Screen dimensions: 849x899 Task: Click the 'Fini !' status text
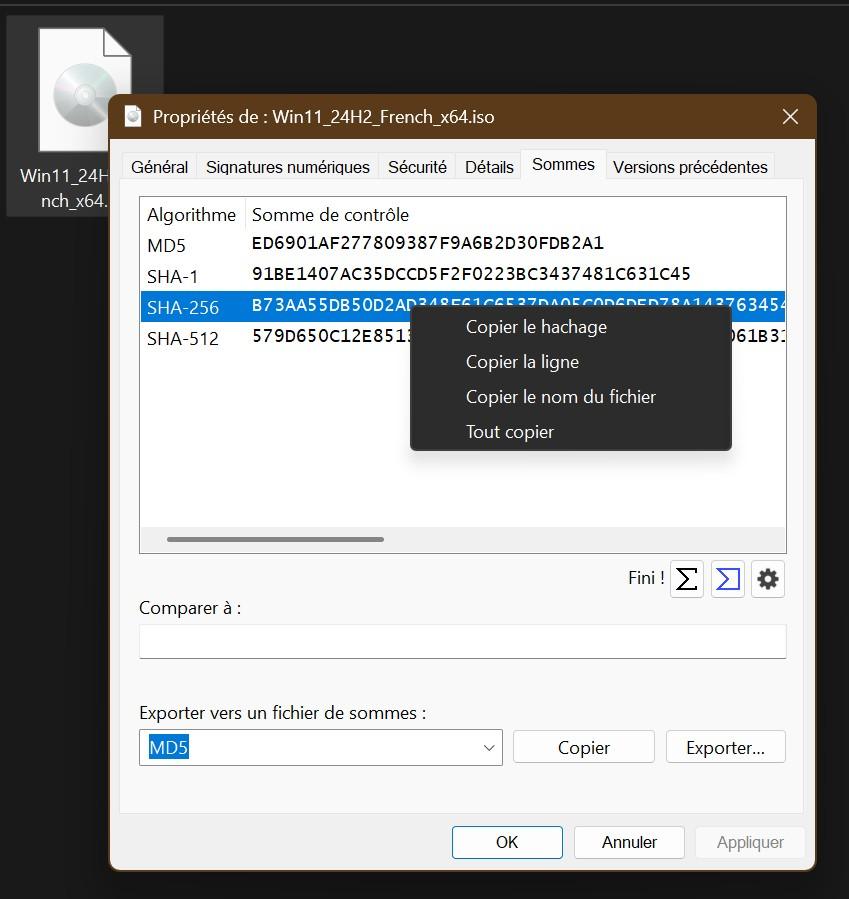pyautogui.click(x=646, y=578)
